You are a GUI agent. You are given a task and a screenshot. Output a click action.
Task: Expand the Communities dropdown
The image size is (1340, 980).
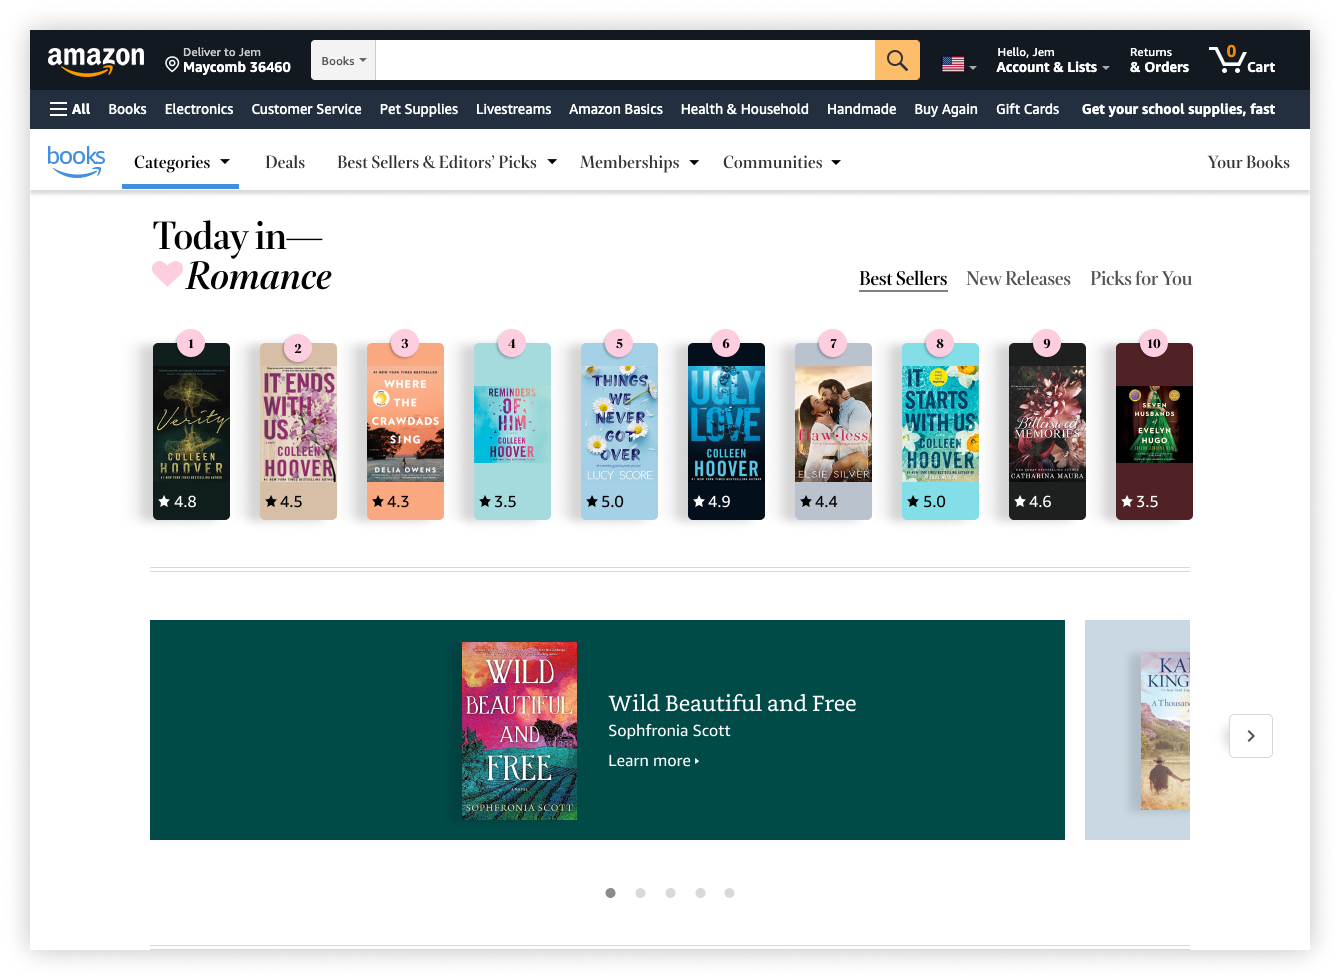782,162
